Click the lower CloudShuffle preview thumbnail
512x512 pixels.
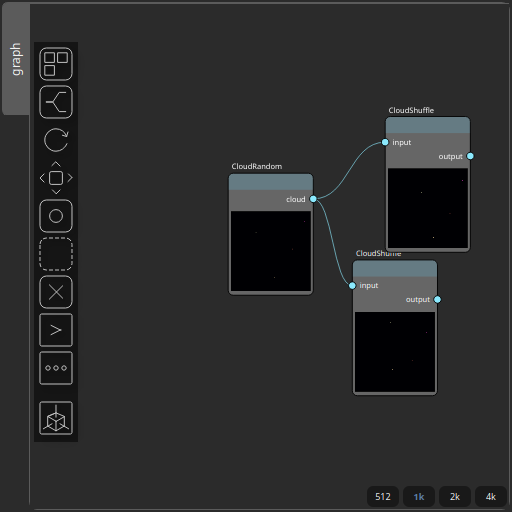395,352
